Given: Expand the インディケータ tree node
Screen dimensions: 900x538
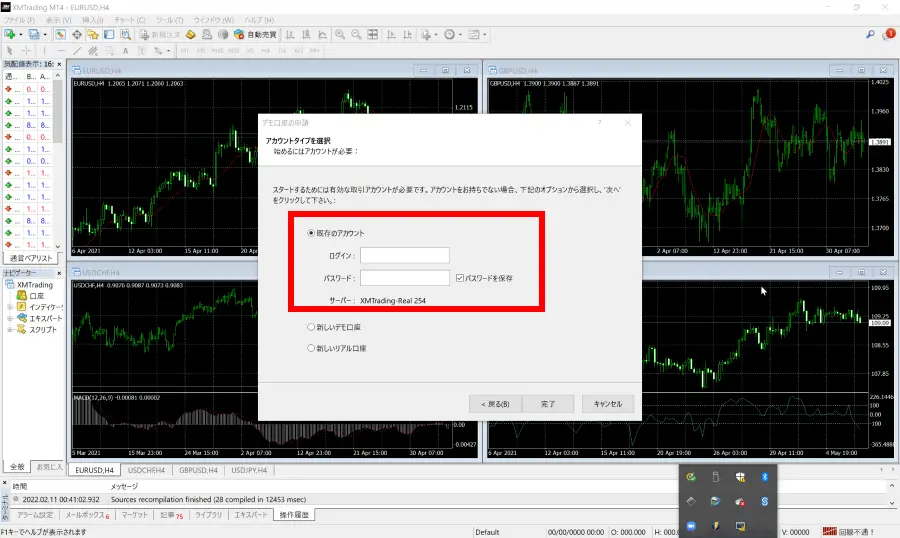Looking at the screenshot, I should click(x=10, y=307).
